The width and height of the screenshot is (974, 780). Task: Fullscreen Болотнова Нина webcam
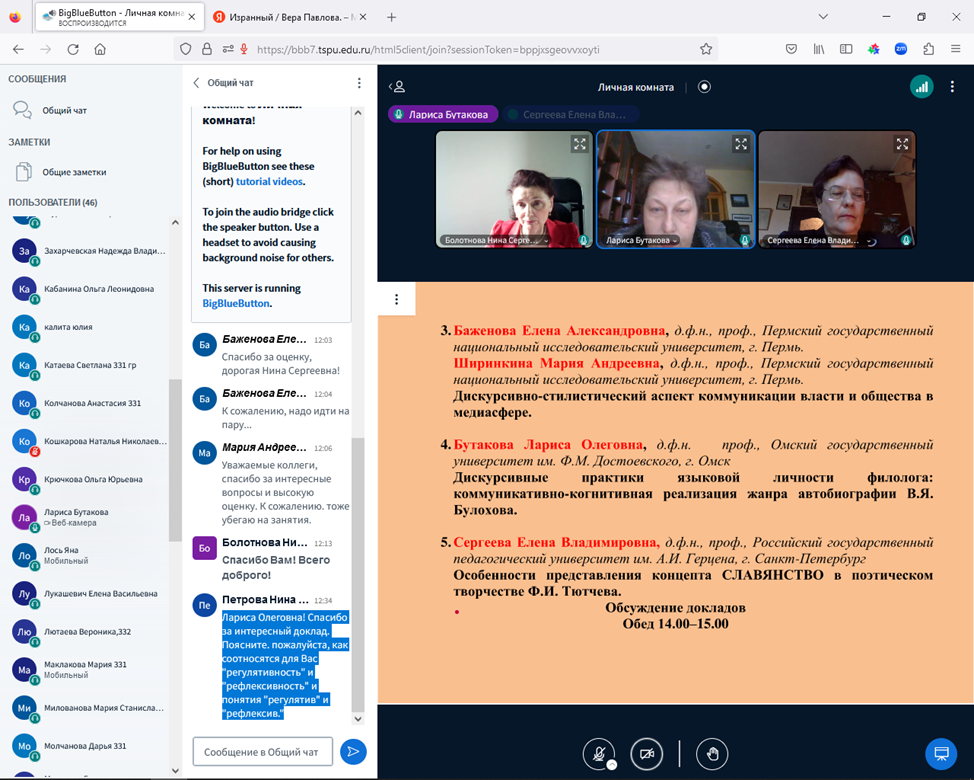pos(580,144)
